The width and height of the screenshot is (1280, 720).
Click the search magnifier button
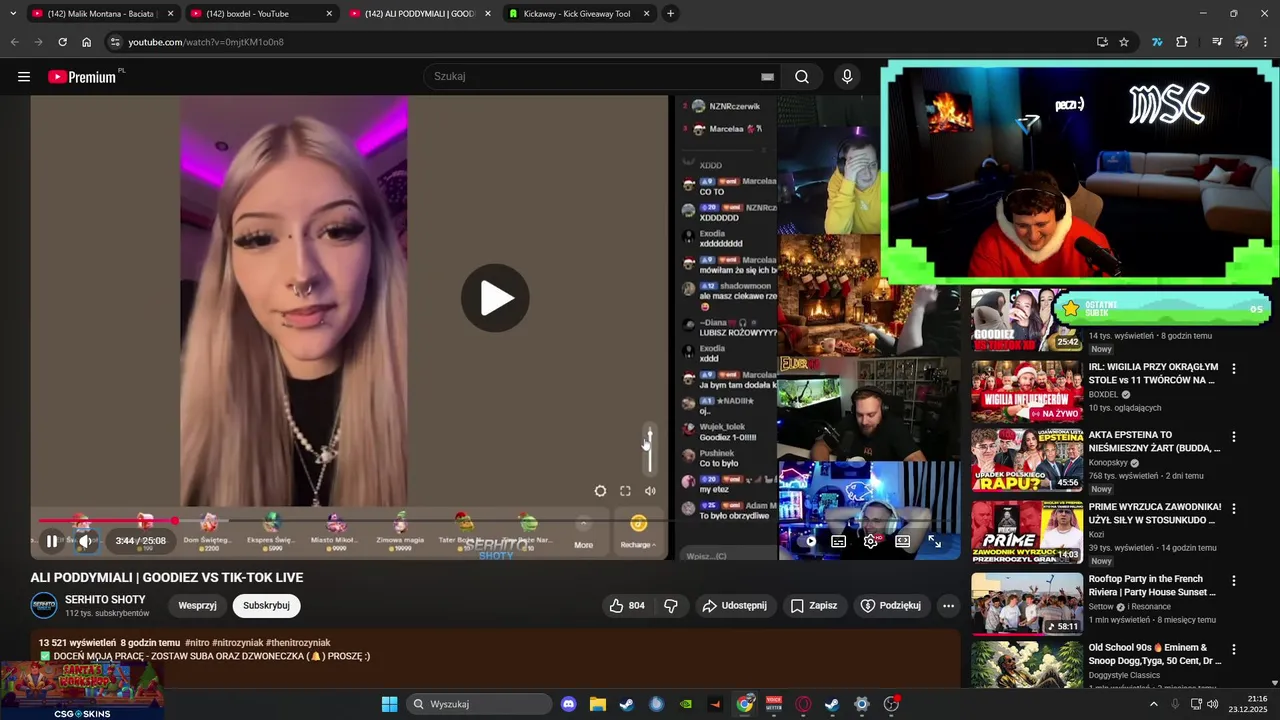802,77
